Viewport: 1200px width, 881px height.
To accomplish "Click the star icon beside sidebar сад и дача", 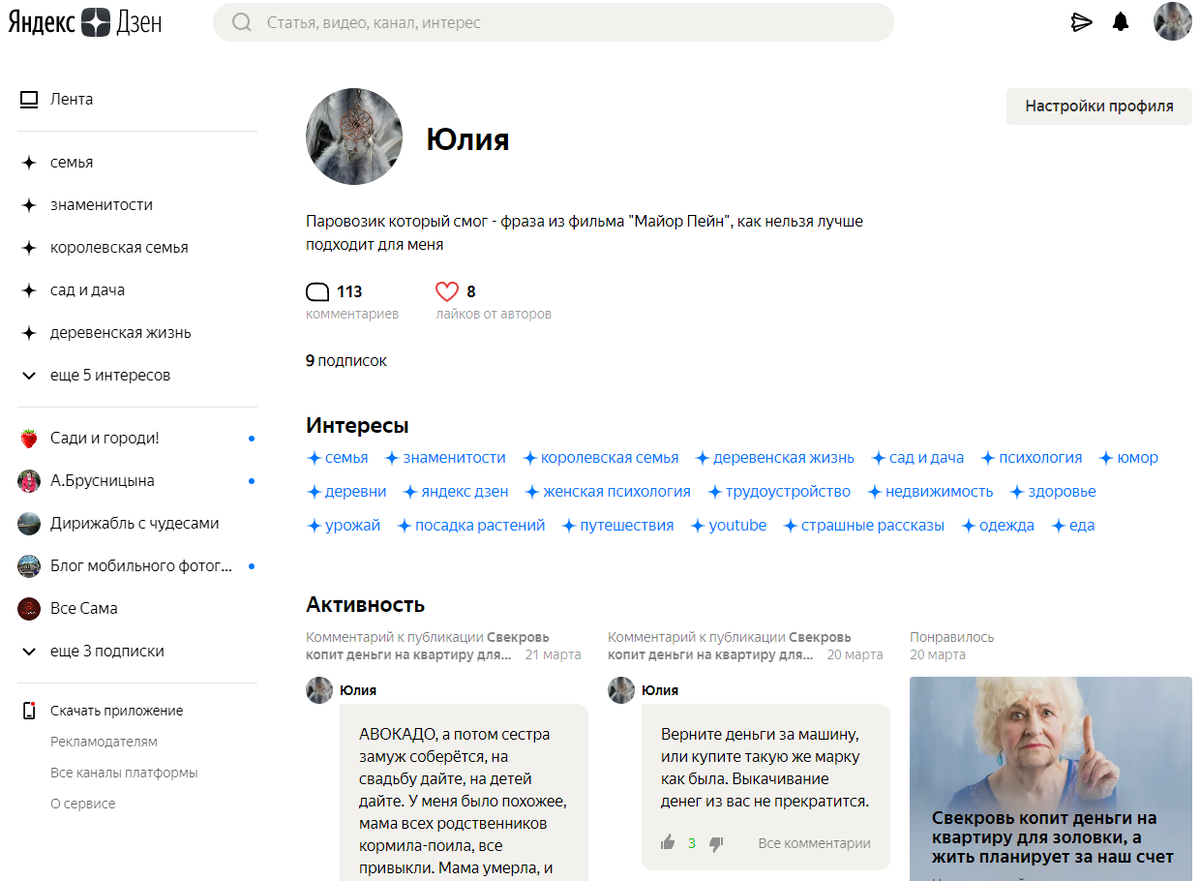I will coord(29,290).
